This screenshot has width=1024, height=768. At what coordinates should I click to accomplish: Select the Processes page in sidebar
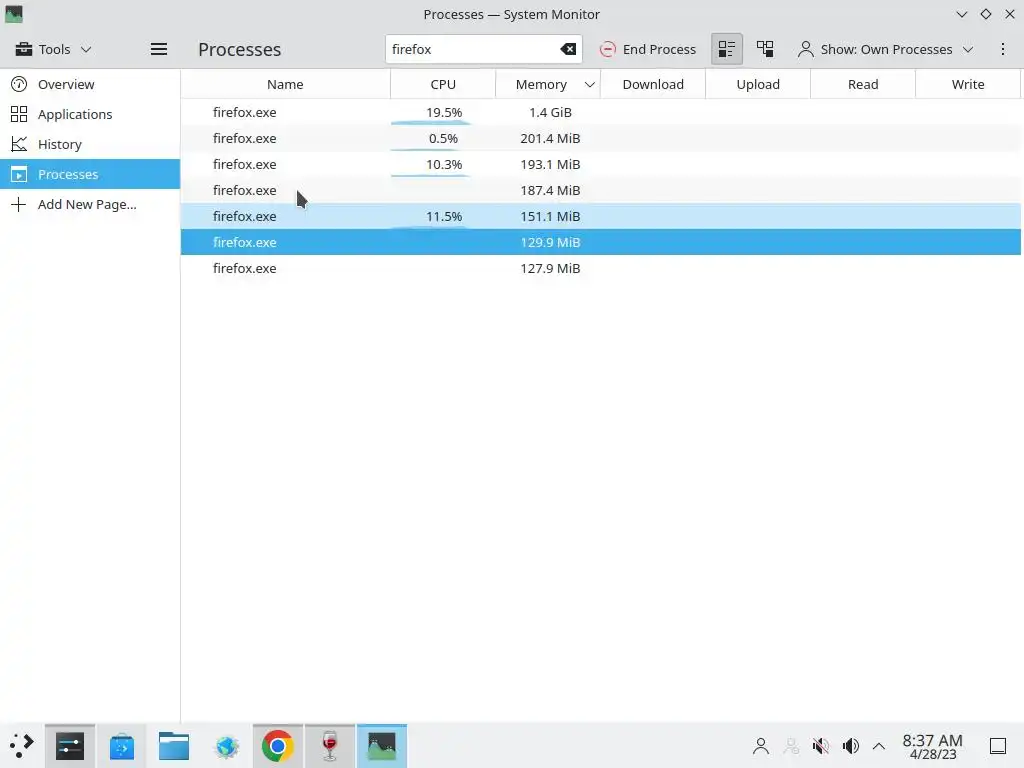point(90,174)
